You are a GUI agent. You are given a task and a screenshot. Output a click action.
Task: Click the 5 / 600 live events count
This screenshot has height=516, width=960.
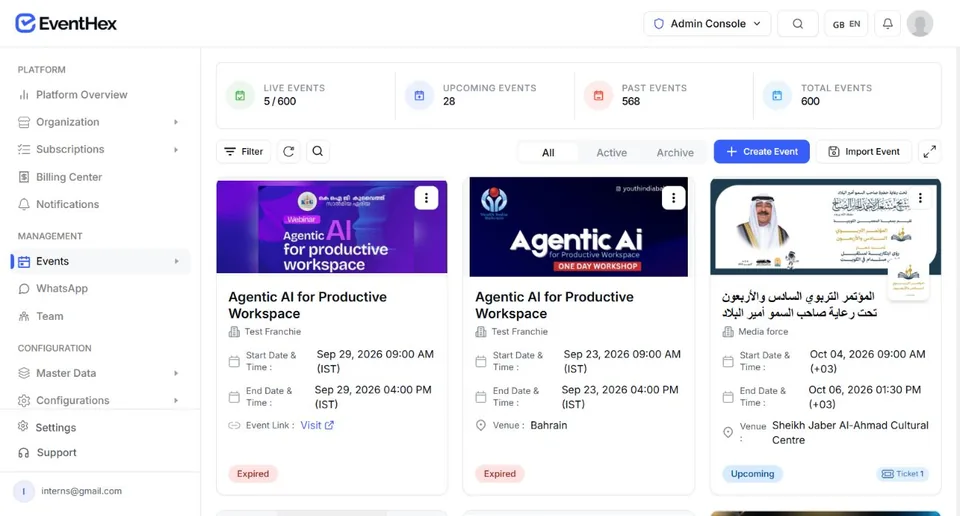[x=280, y=102]
